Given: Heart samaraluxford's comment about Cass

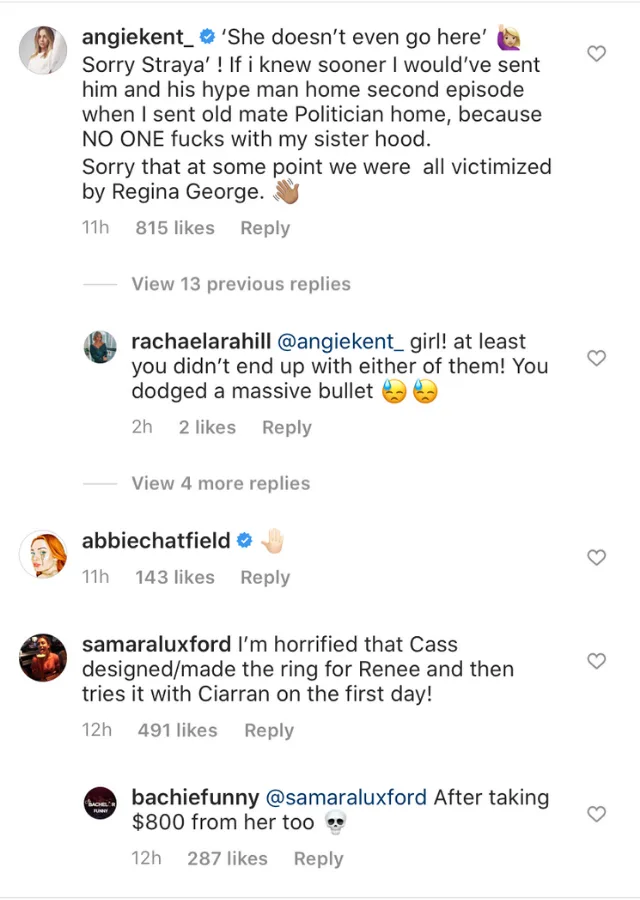Looking at the screenshot, I should pyautogui.click(x=597, y=661).
